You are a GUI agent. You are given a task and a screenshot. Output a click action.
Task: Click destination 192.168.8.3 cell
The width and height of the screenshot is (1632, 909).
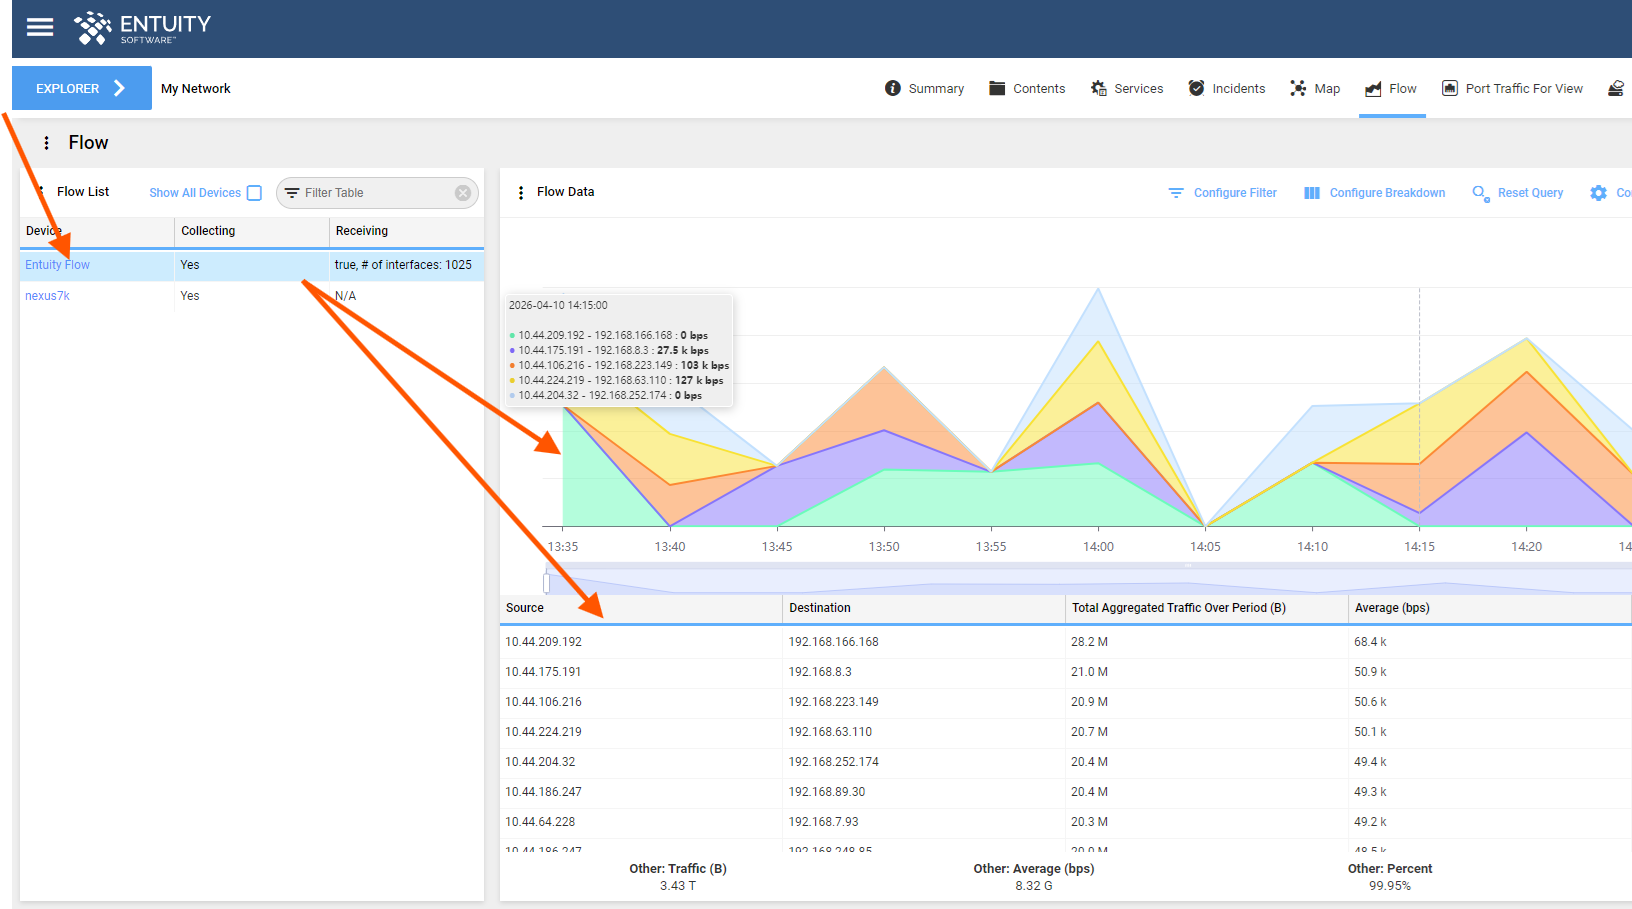(x=924, y=672)
